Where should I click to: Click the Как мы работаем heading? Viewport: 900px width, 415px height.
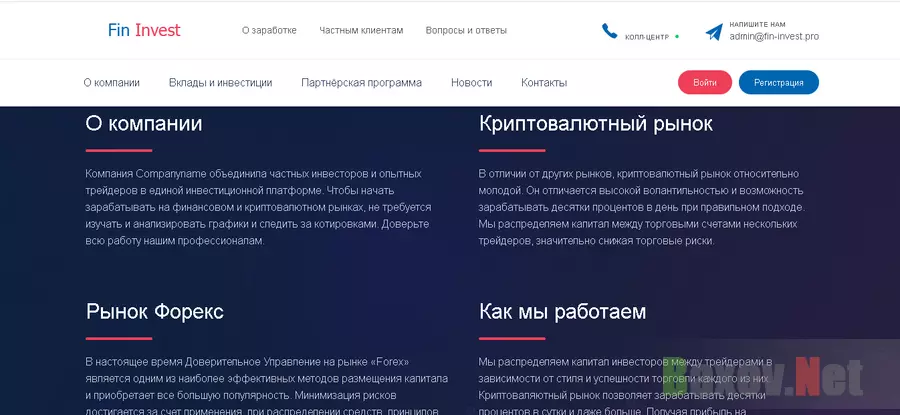[x=562, y=312]
